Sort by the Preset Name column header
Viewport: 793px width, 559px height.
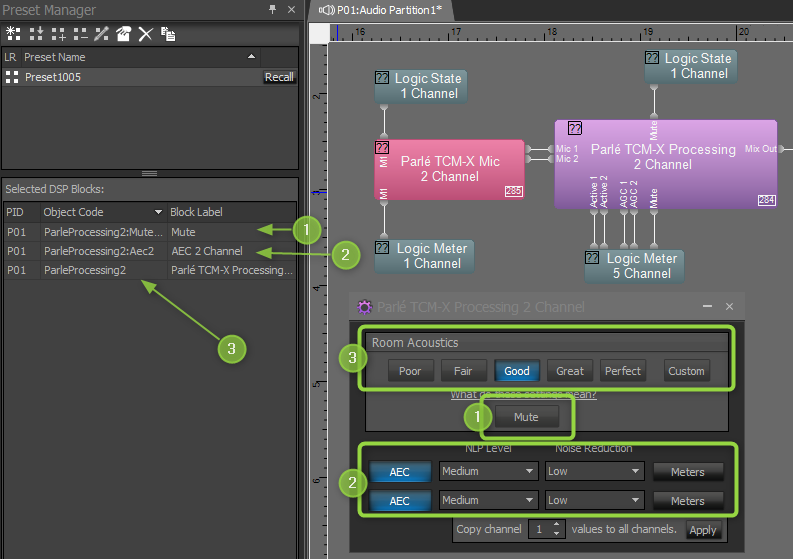pyautogui.click(x=140, y=57)
